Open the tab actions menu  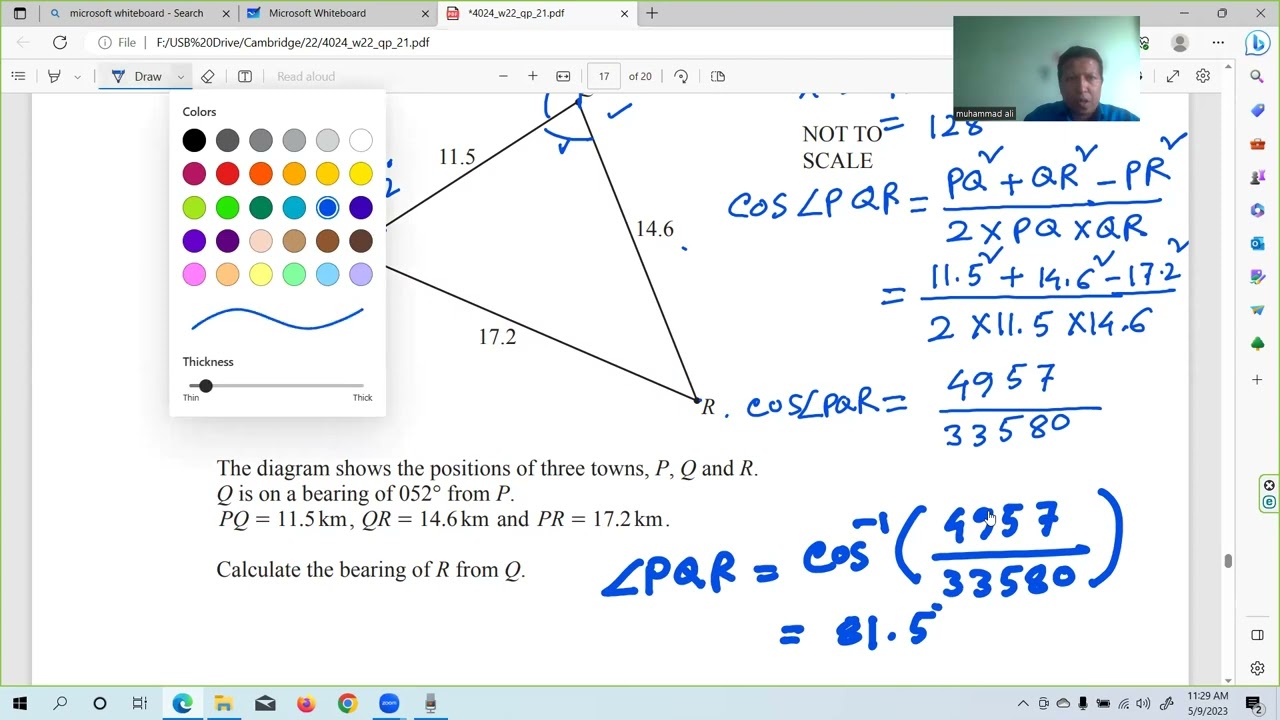(19, 13)
